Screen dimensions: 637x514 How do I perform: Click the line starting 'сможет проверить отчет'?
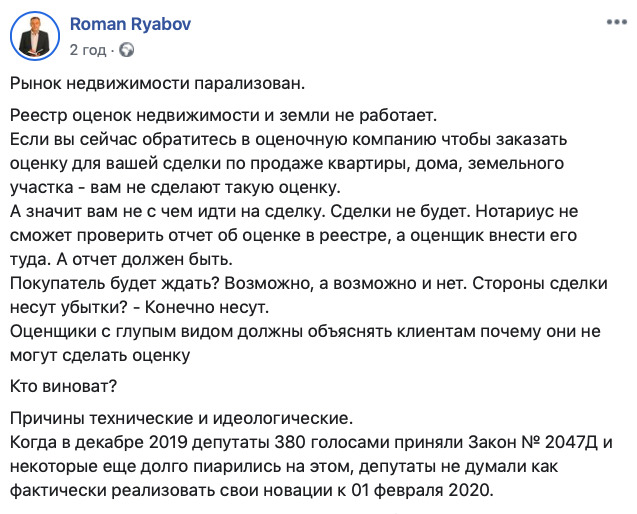coord(293,235)
